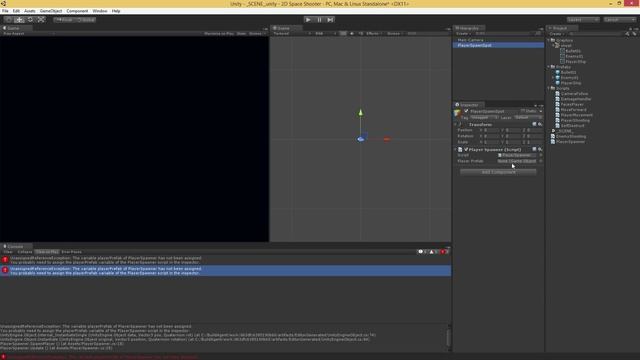
Task: Open the Textured draw mode dropdown in Scene view
Action: 291,33
